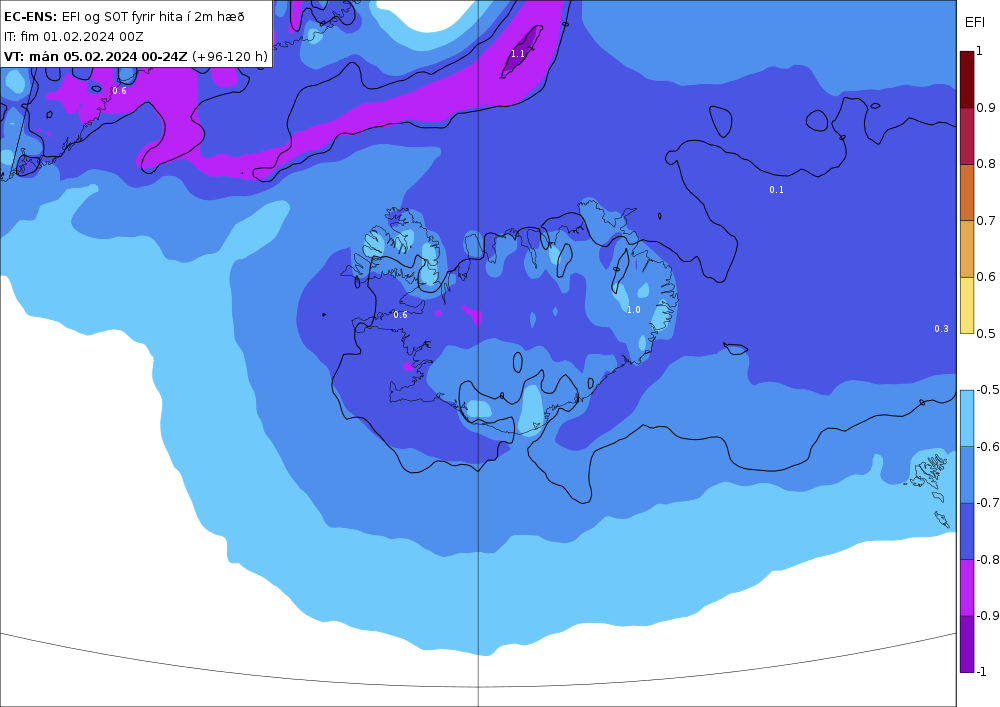The width and height of the screenshot is (1000, 707).
Task: Select the 'VT: mán 05.02.2024 00-24Z' line
Action: [136, 56]
